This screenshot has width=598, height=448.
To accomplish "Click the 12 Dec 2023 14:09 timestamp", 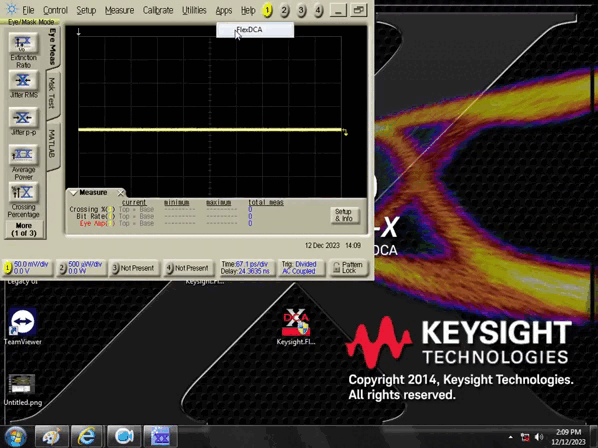I will pyautogui.click(x=333, y=246).
